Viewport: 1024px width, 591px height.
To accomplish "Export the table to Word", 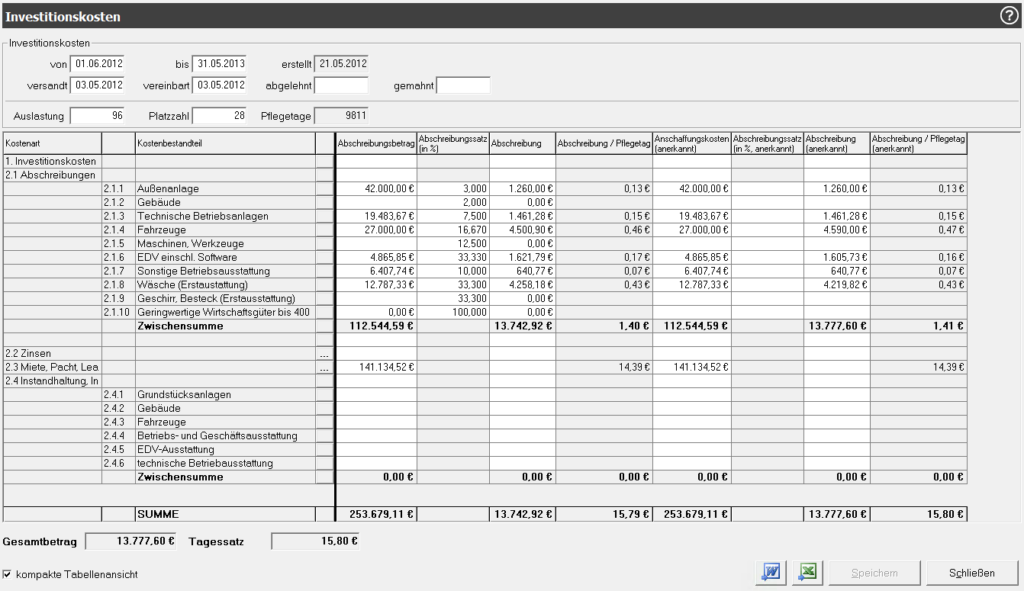I will (772, 572).
